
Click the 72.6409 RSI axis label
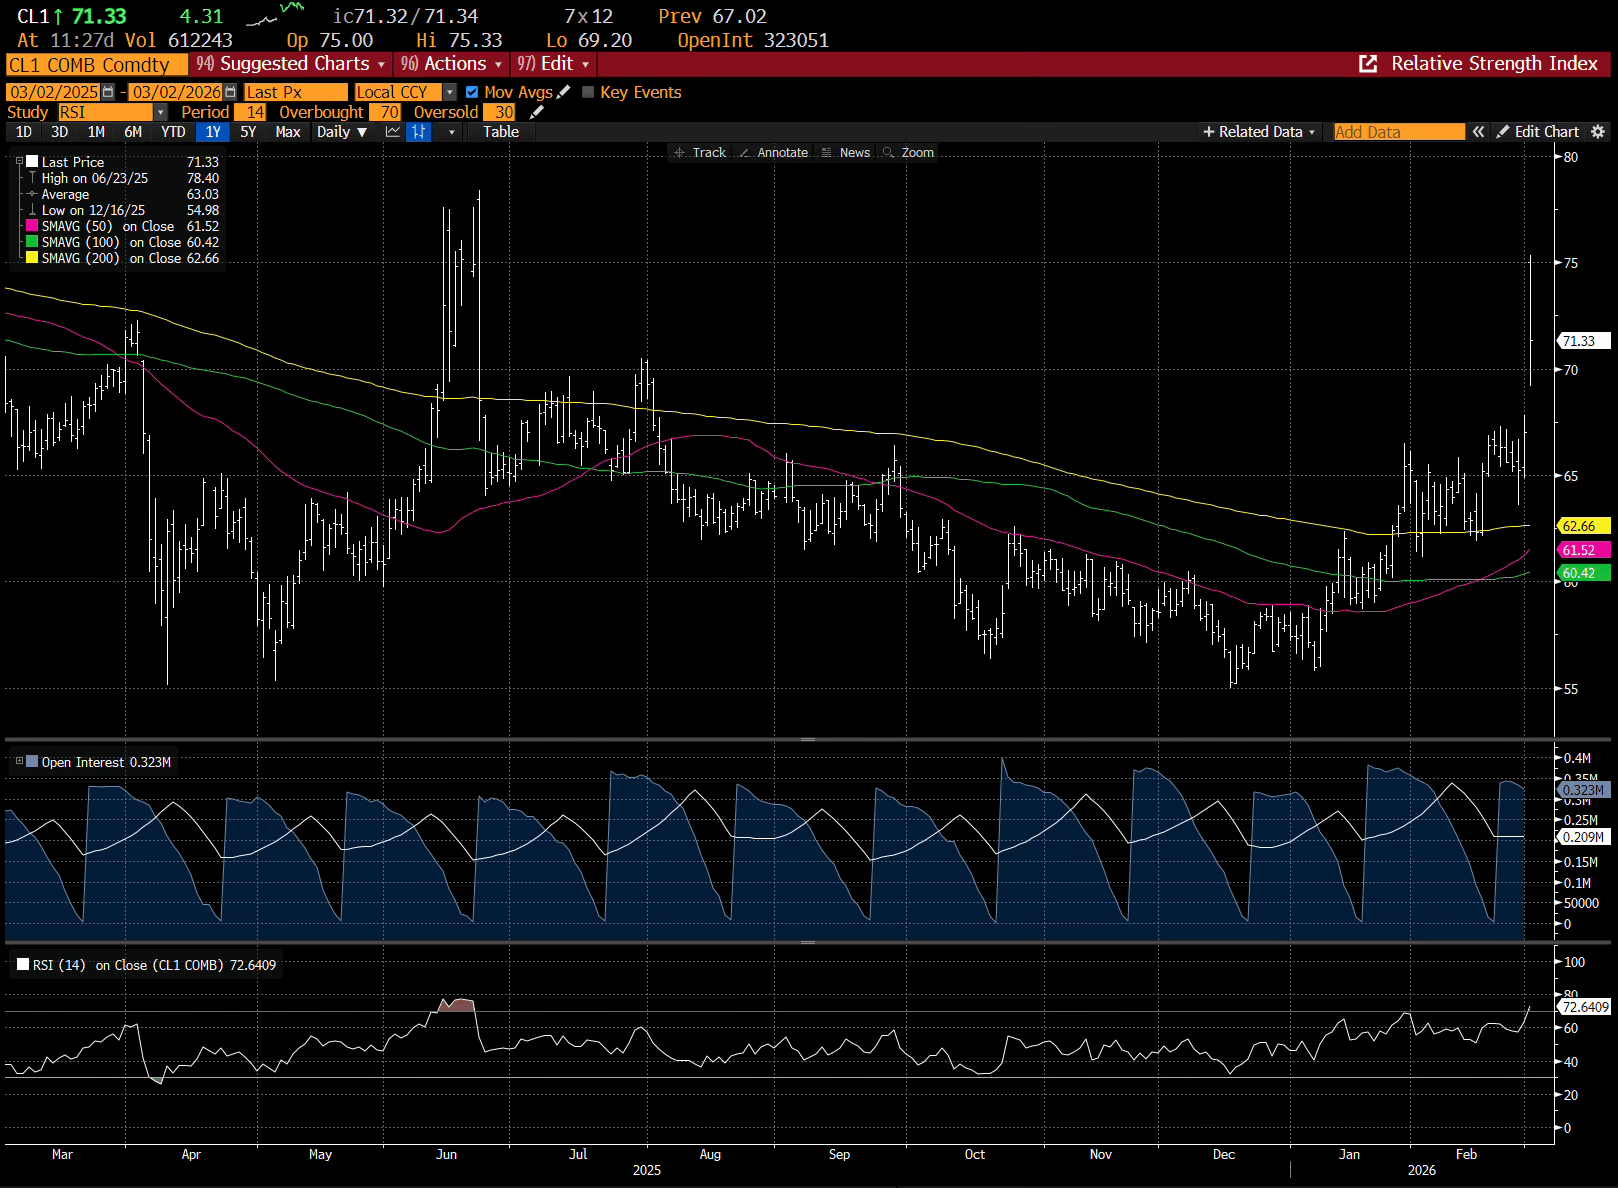(x=1584, y=1007)
